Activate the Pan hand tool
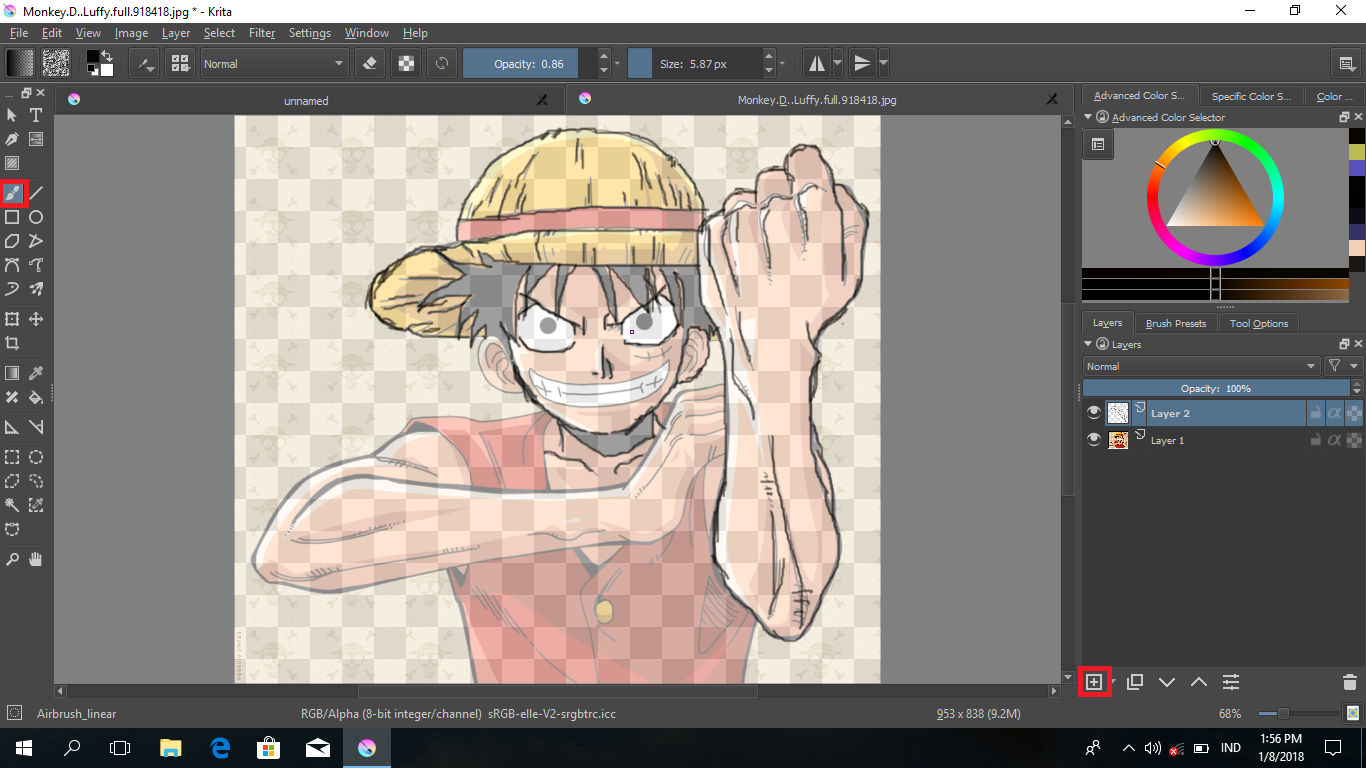This screenshot has height=768, width=1366. click(x=36, y=559)
